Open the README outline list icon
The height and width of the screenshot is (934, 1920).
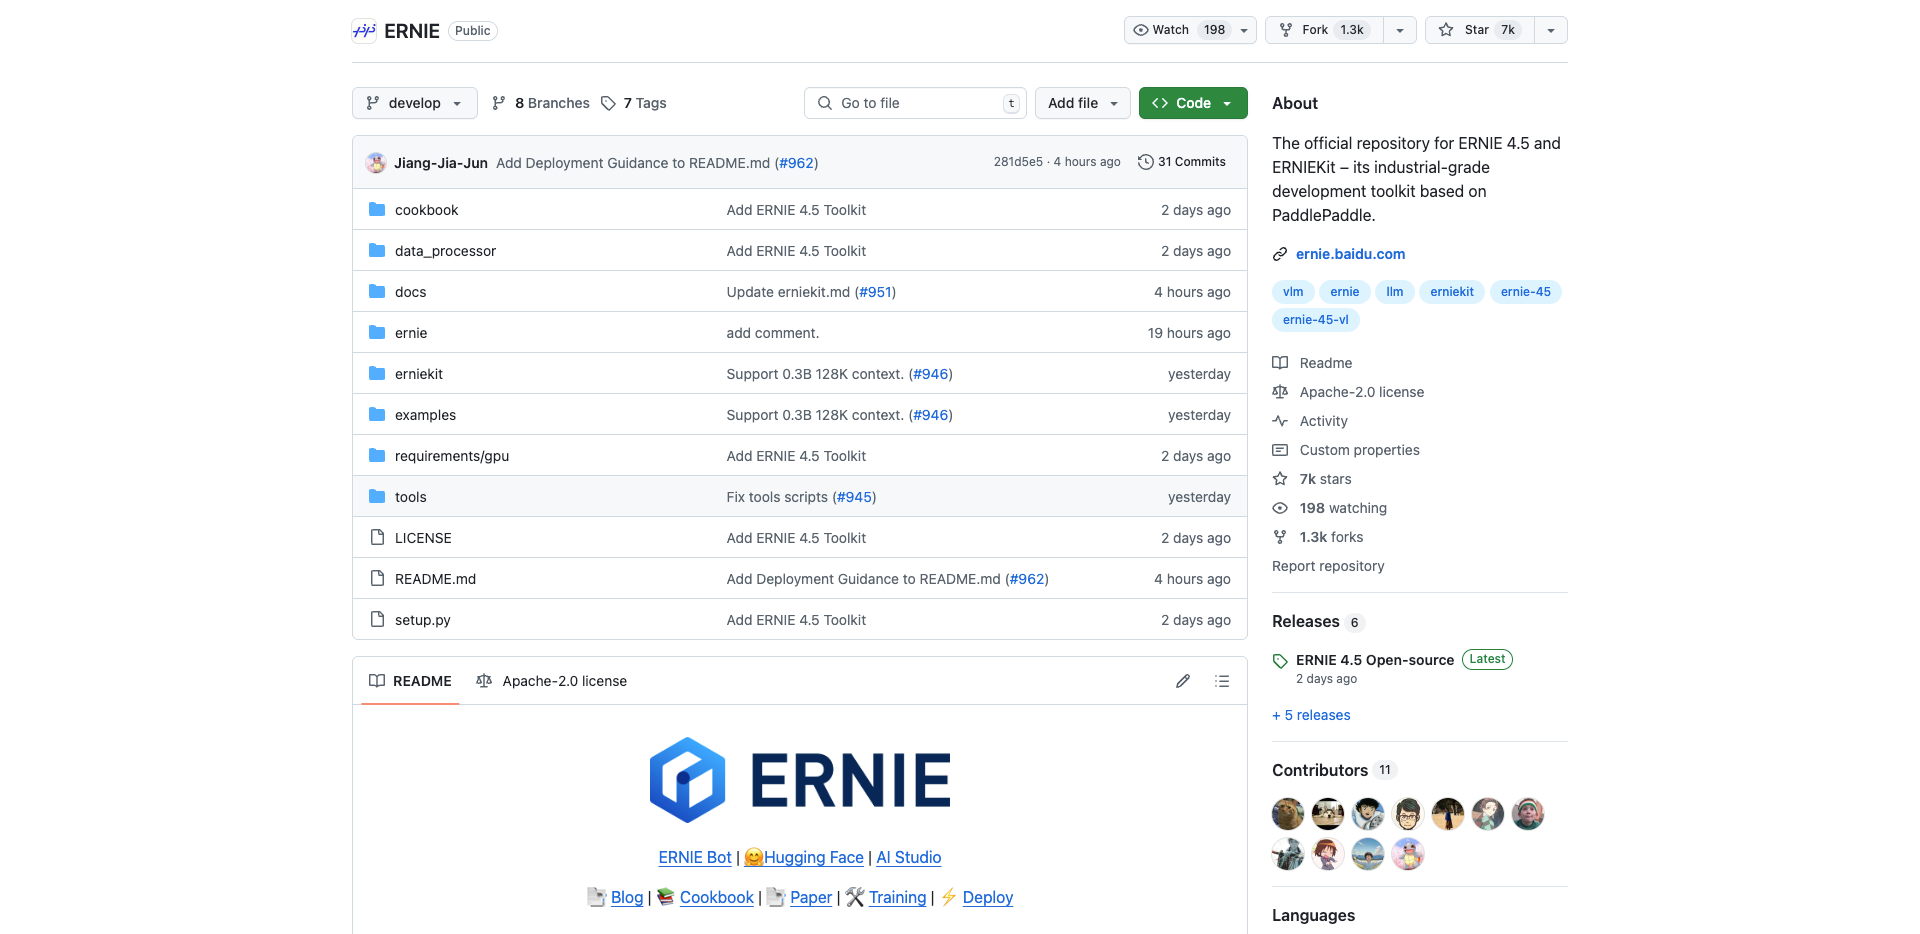(x=1222, y=681)
